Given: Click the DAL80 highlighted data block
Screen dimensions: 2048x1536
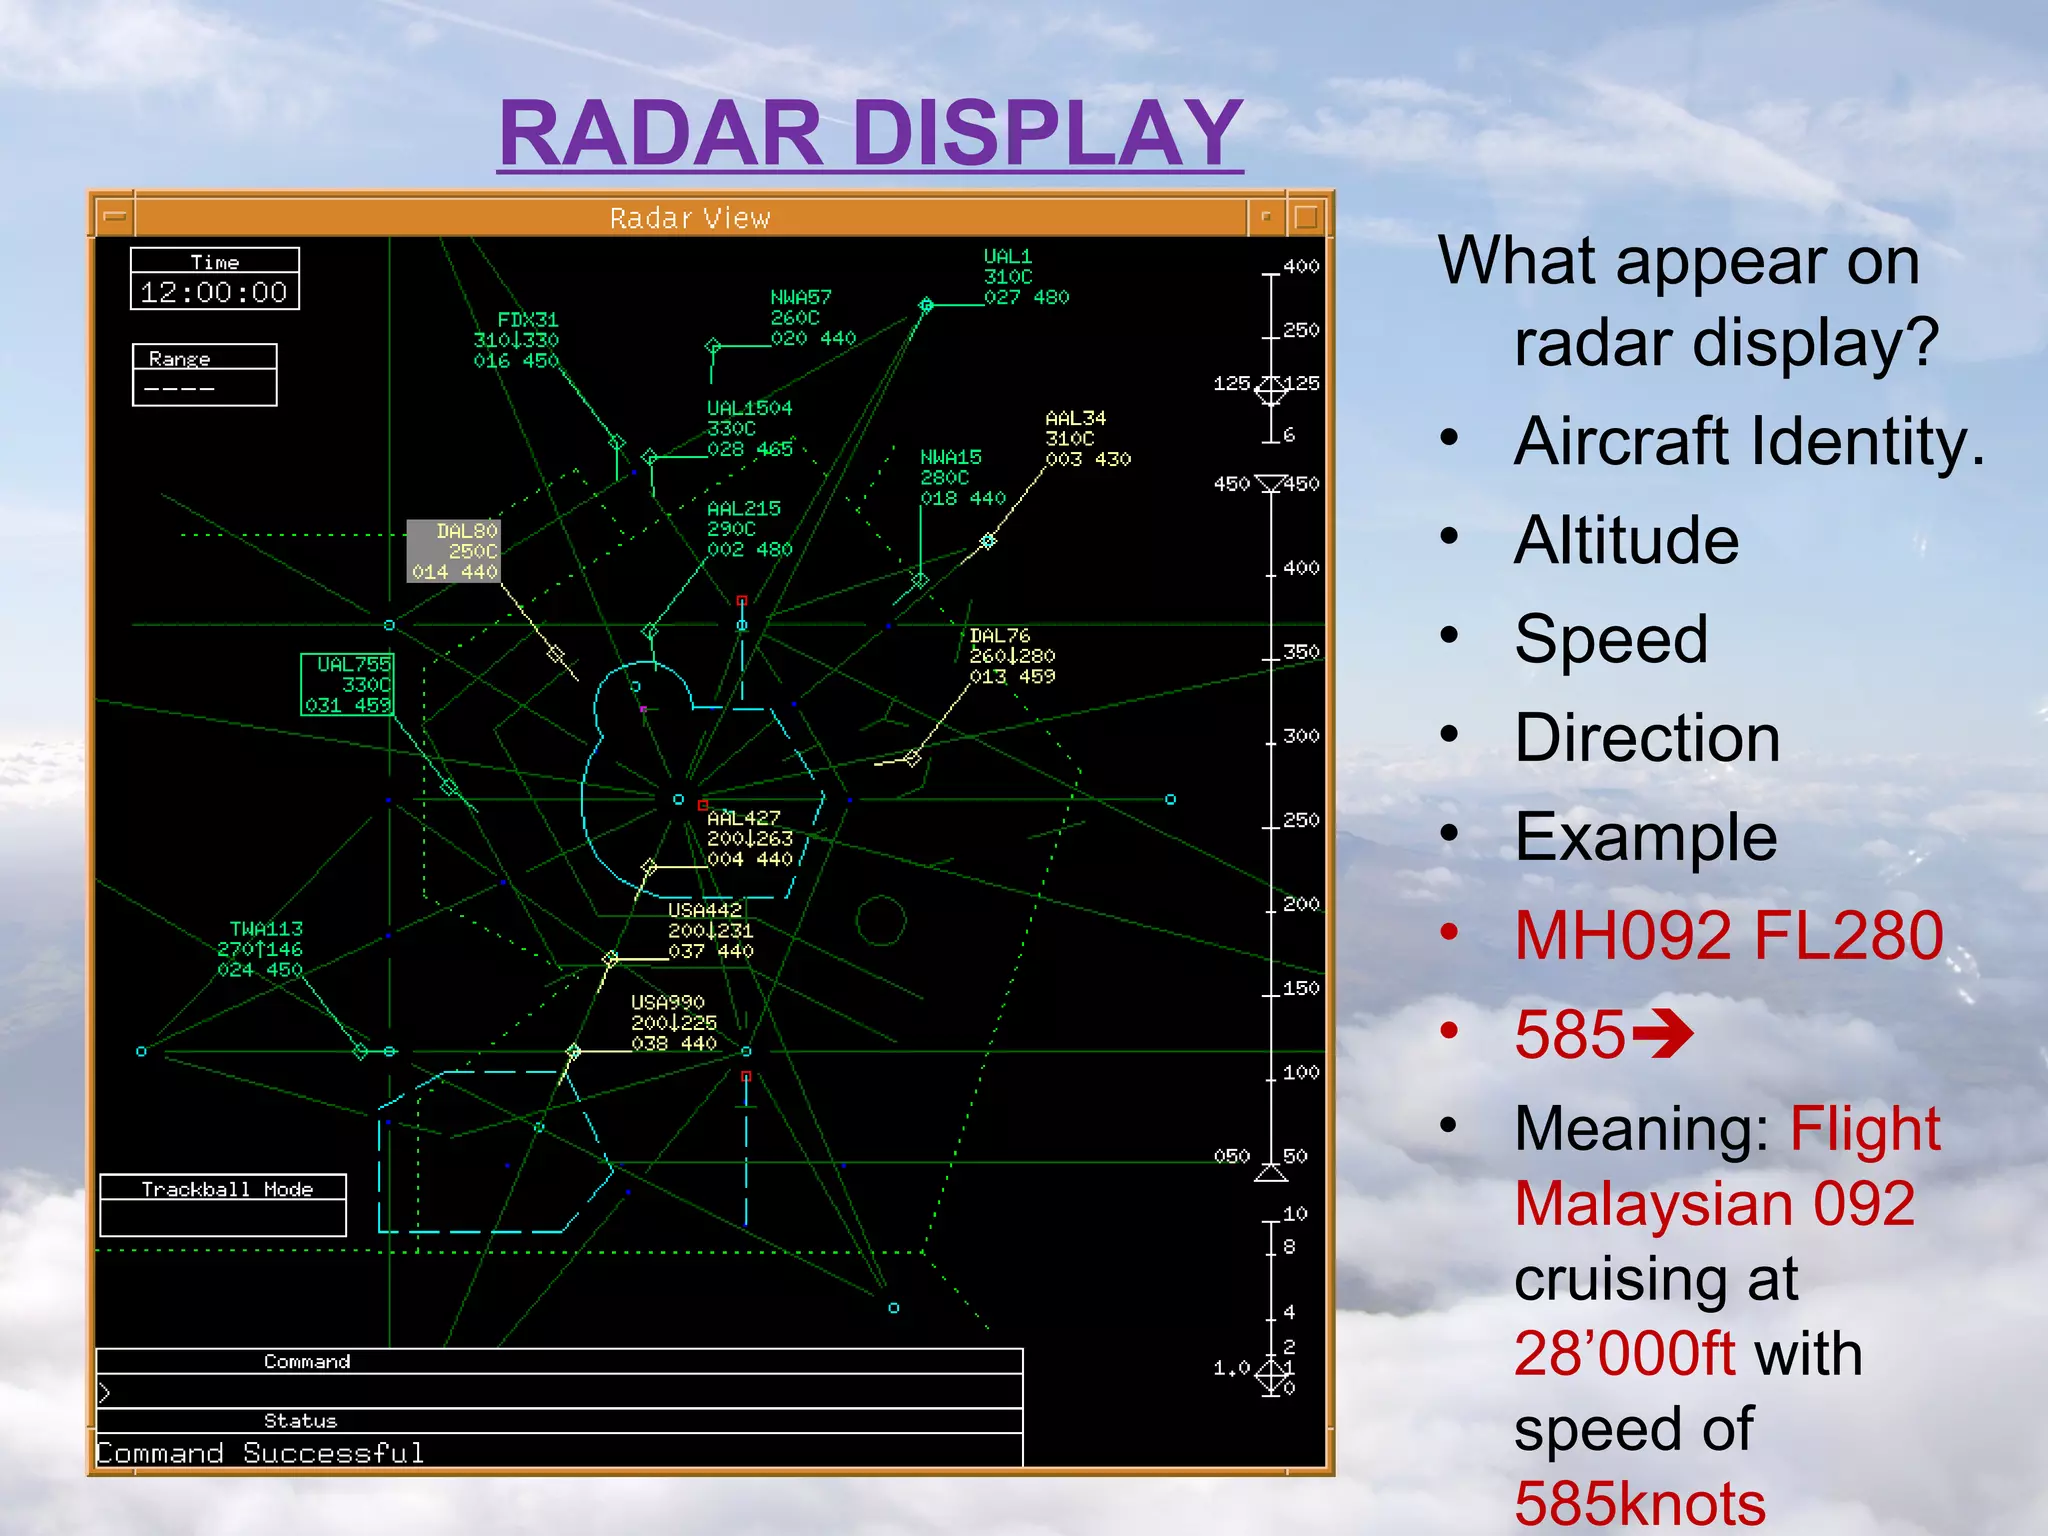Looking at the screenshot, I should pyautogui.click(x=454, y=551).
